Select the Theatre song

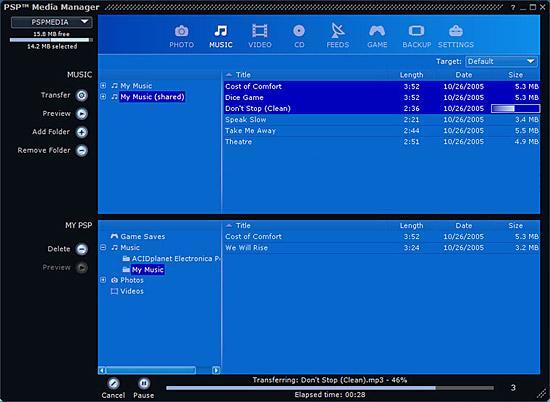tap(382, 142)
